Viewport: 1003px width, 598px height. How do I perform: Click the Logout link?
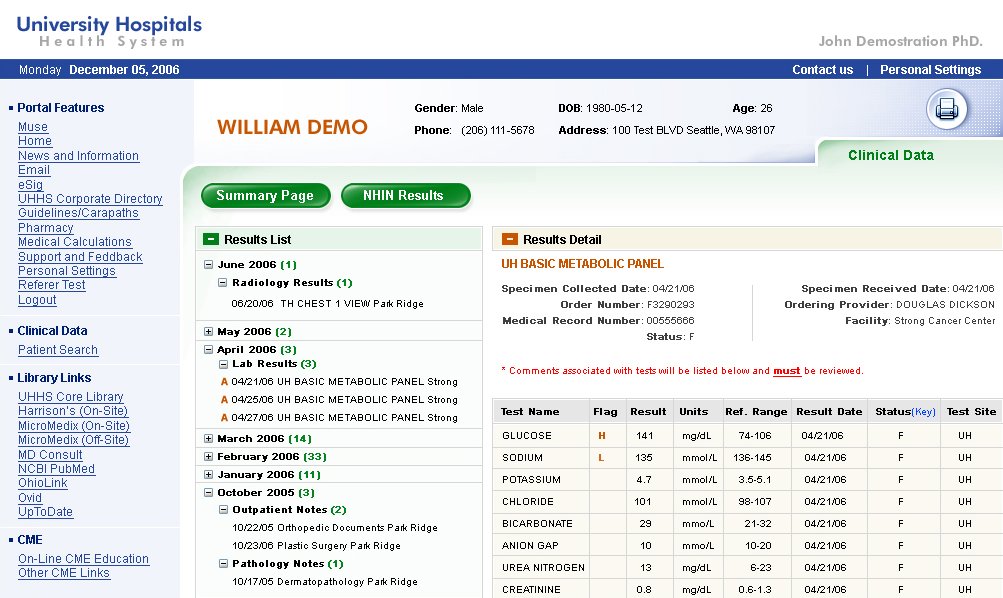(x=37, y=299)
